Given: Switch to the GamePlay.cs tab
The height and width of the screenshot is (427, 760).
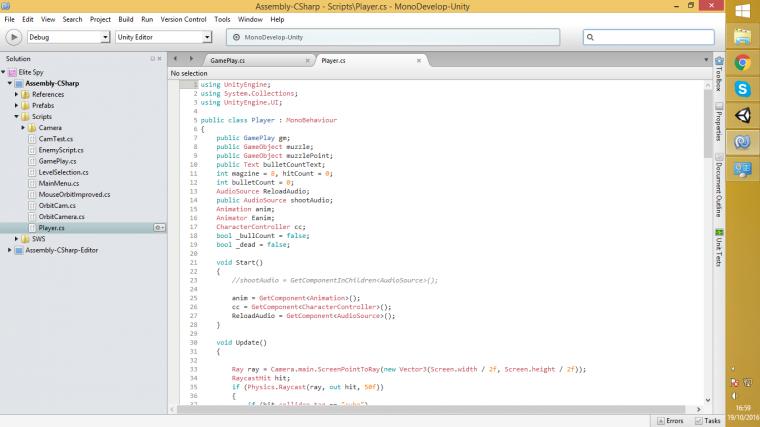Looking at the screenshot, I should coord(227,61).
